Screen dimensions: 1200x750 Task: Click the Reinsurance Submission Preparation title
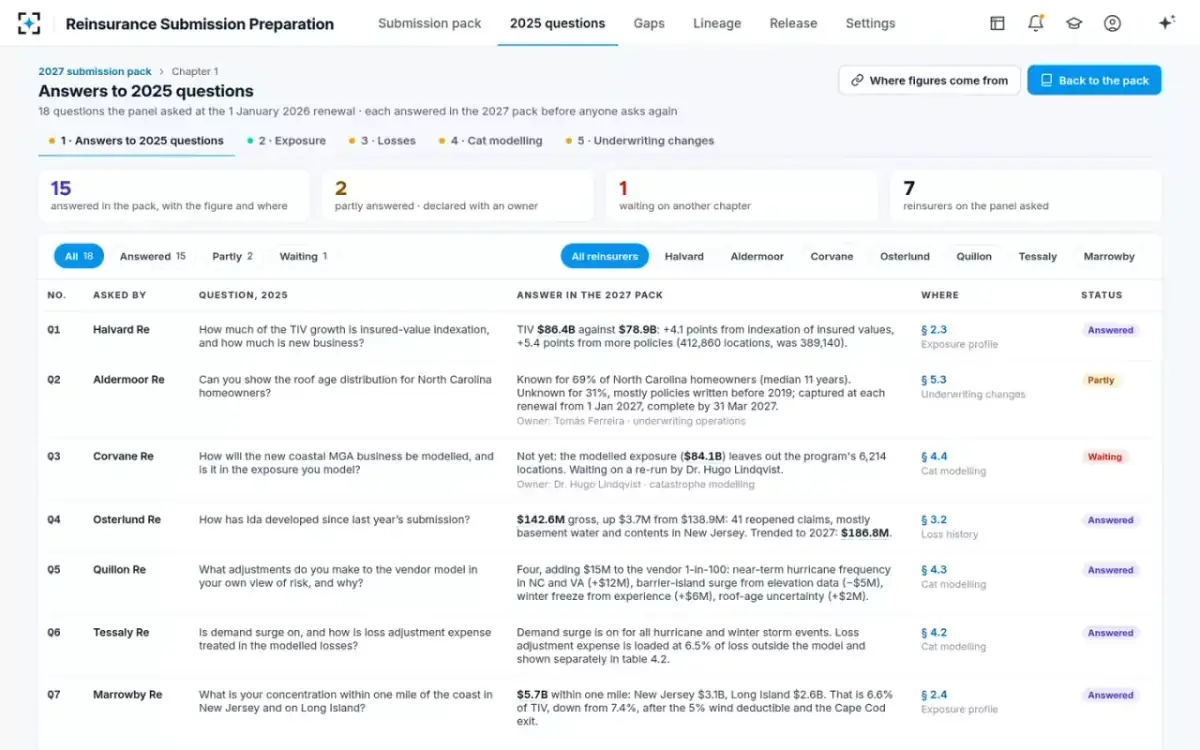tap(200, 24)
